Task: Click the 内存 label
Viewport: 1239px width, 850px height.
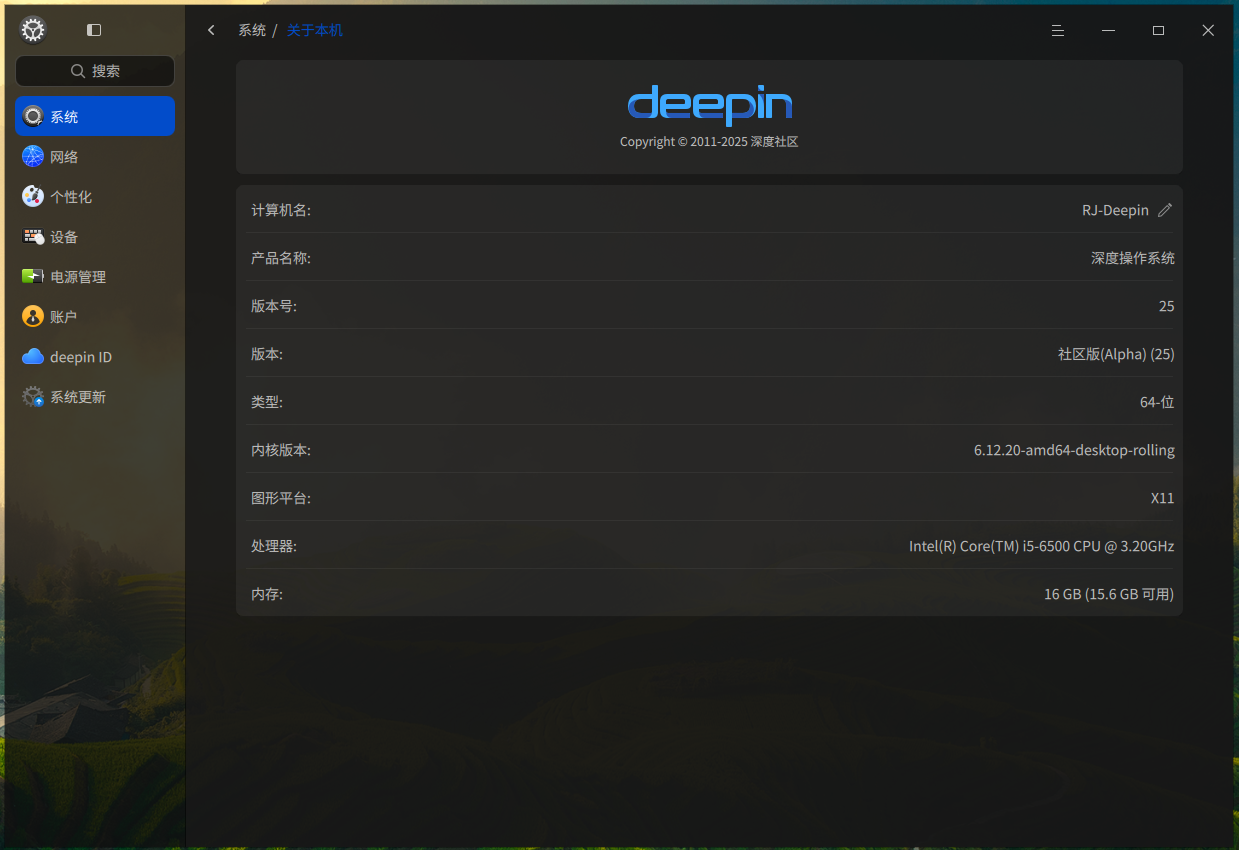Action: pos(267,594)
